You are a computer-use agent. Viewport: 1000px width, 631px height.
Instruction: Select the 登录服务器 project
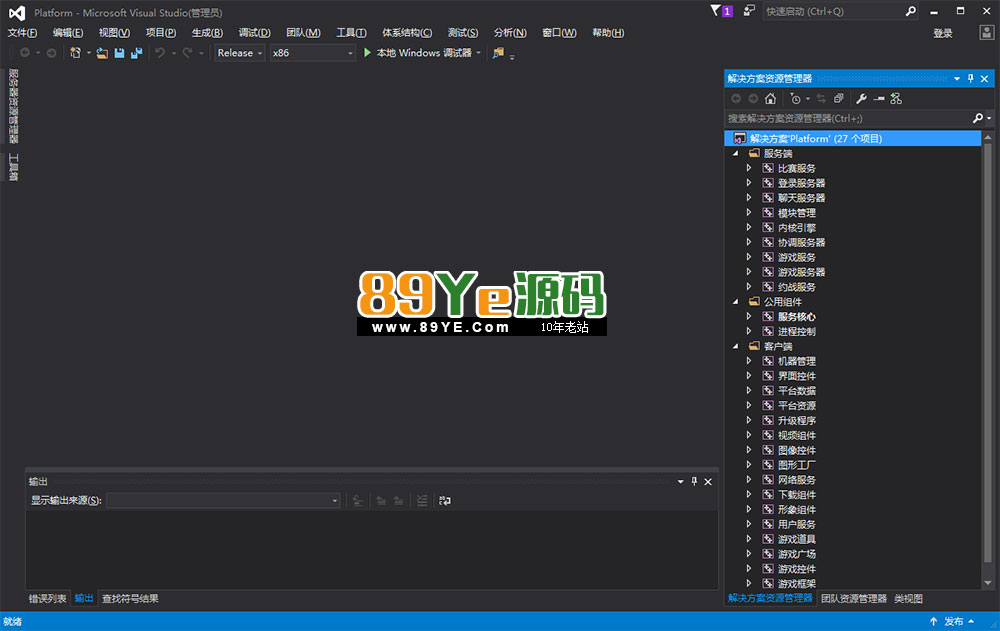[801, 183]
